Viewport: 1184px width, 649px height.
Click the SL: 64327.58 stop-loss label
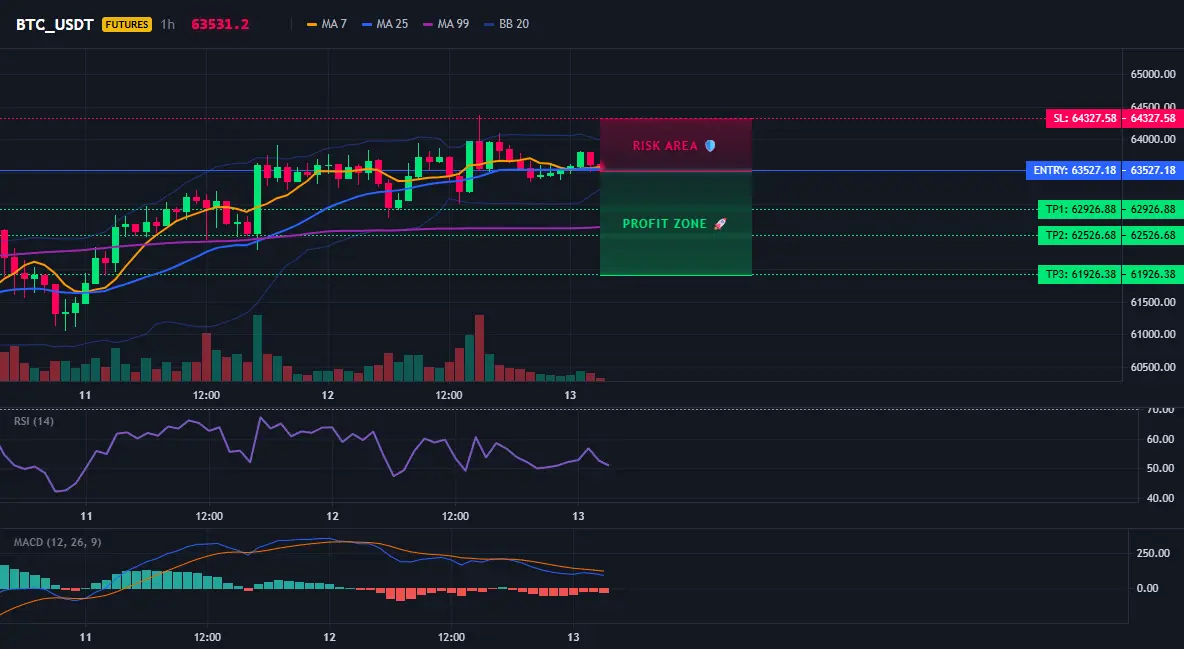1084,119
